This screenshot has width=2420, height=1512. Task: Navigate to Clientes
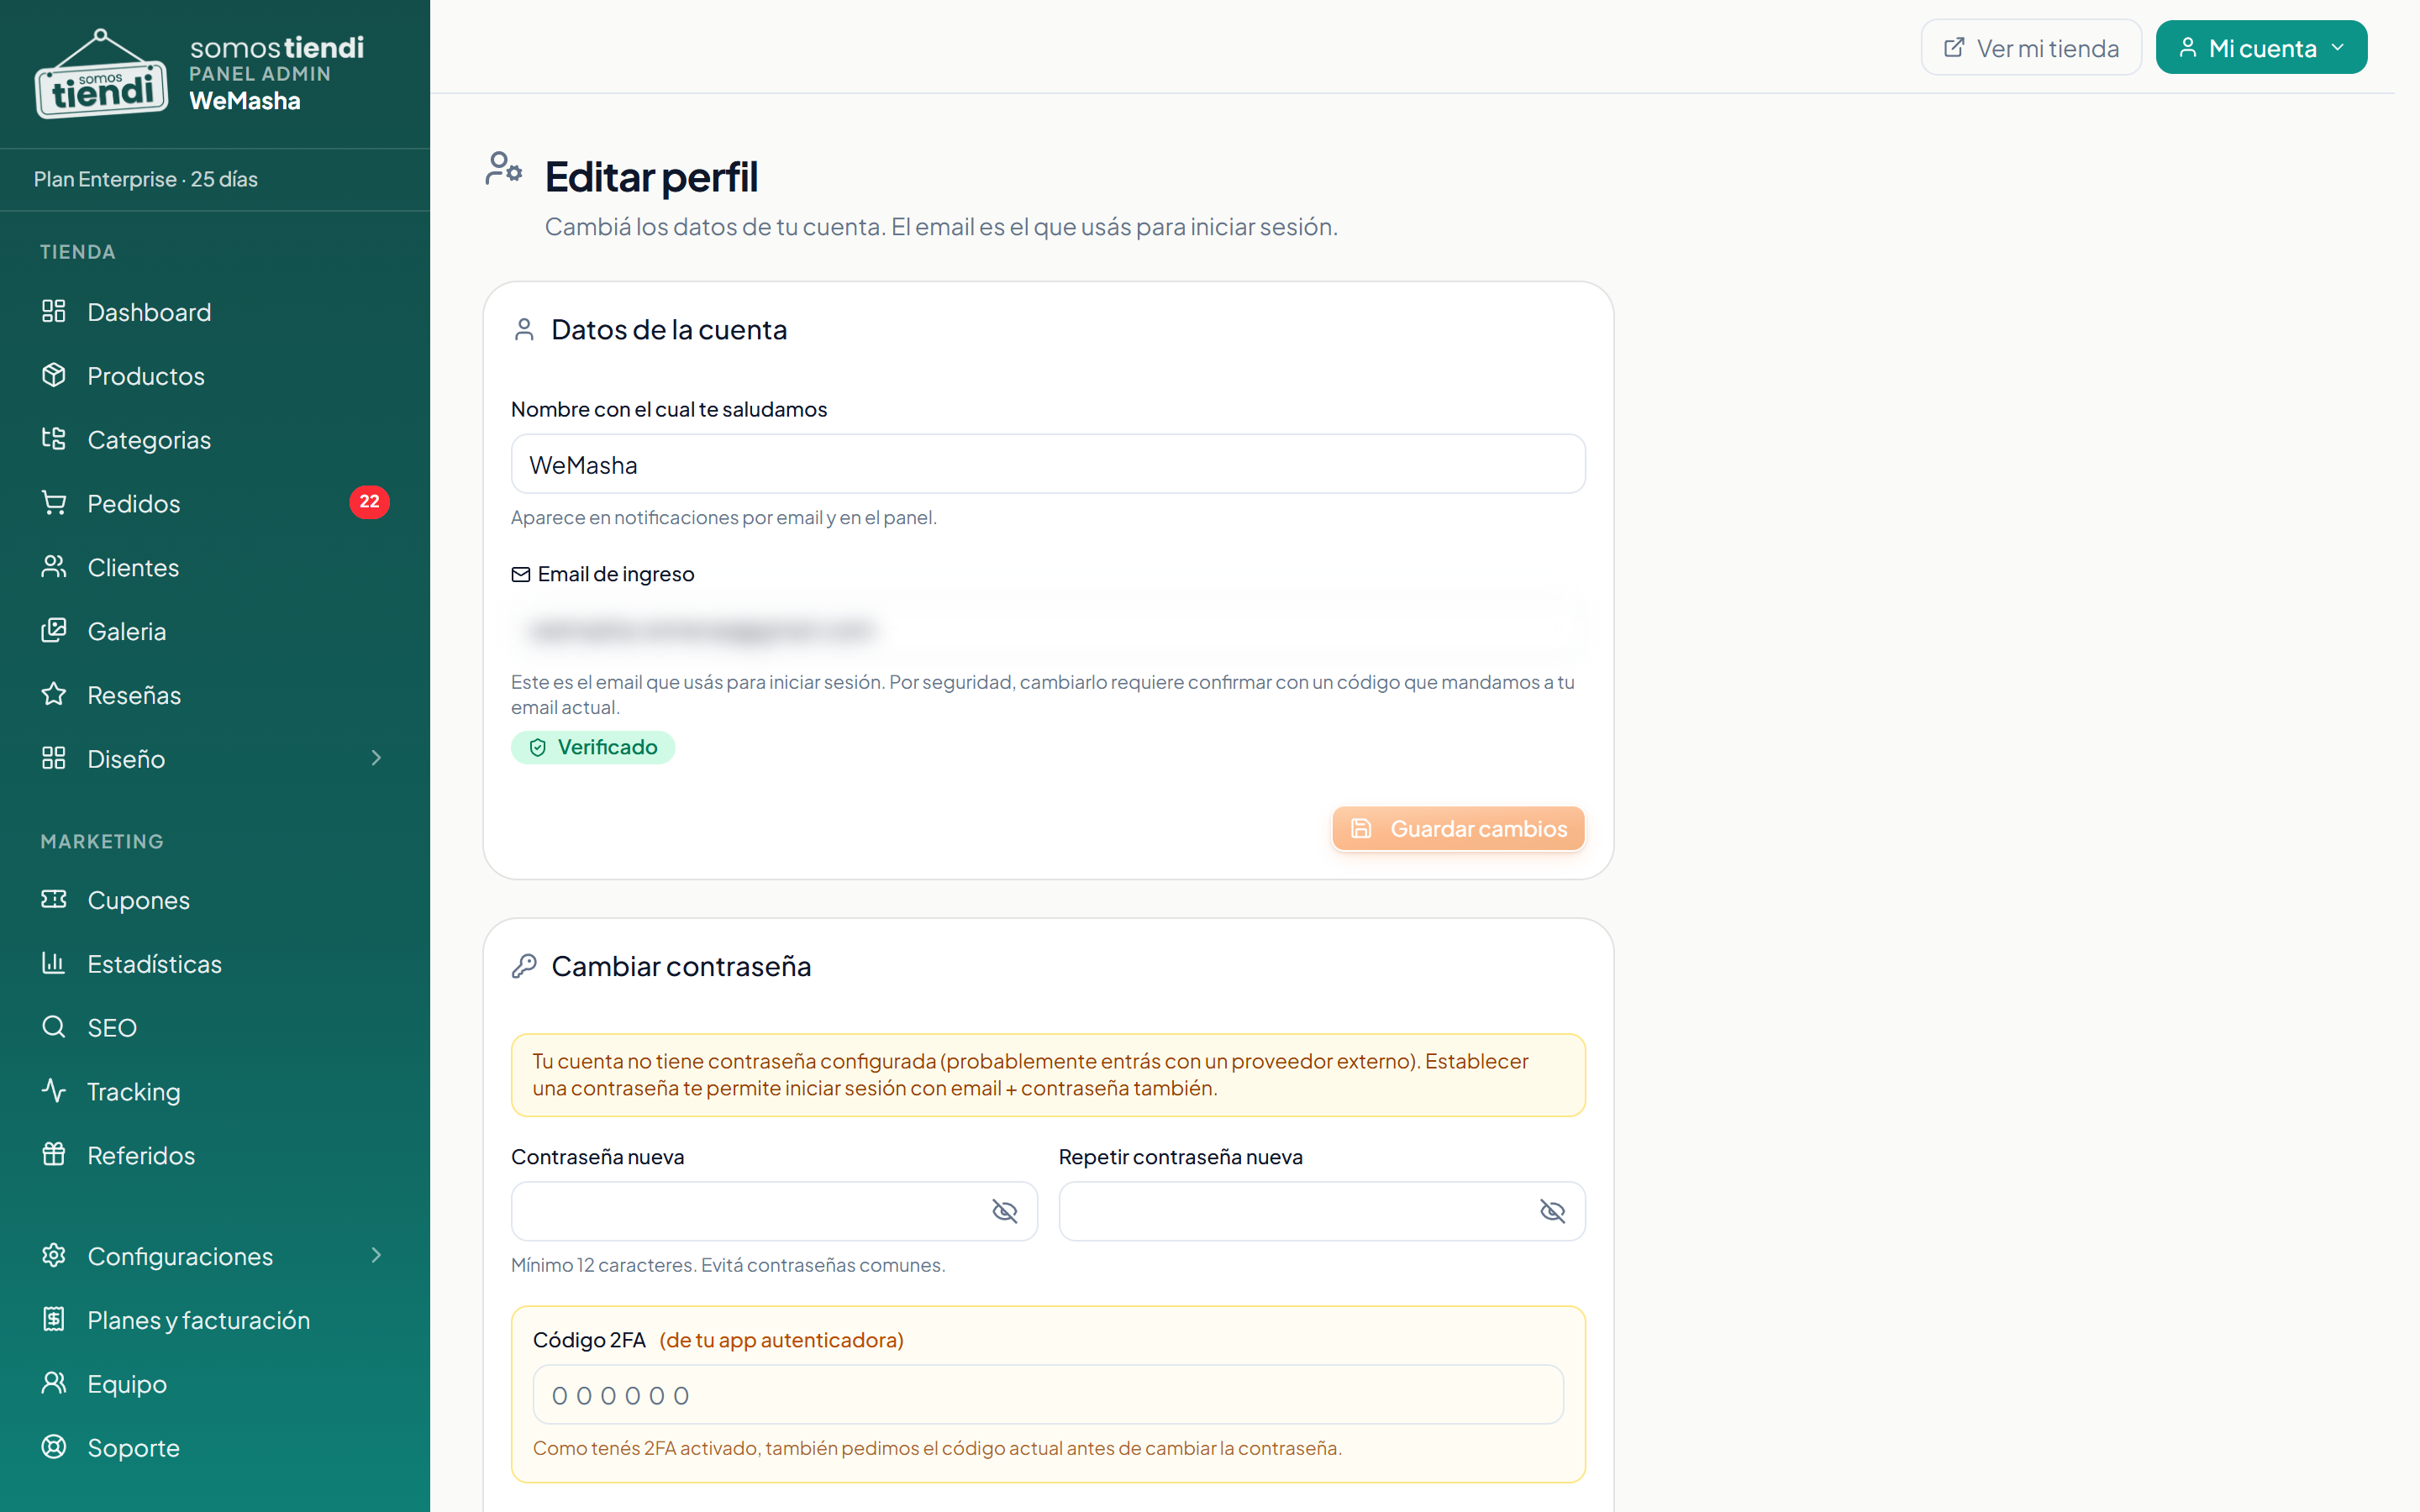214,567
